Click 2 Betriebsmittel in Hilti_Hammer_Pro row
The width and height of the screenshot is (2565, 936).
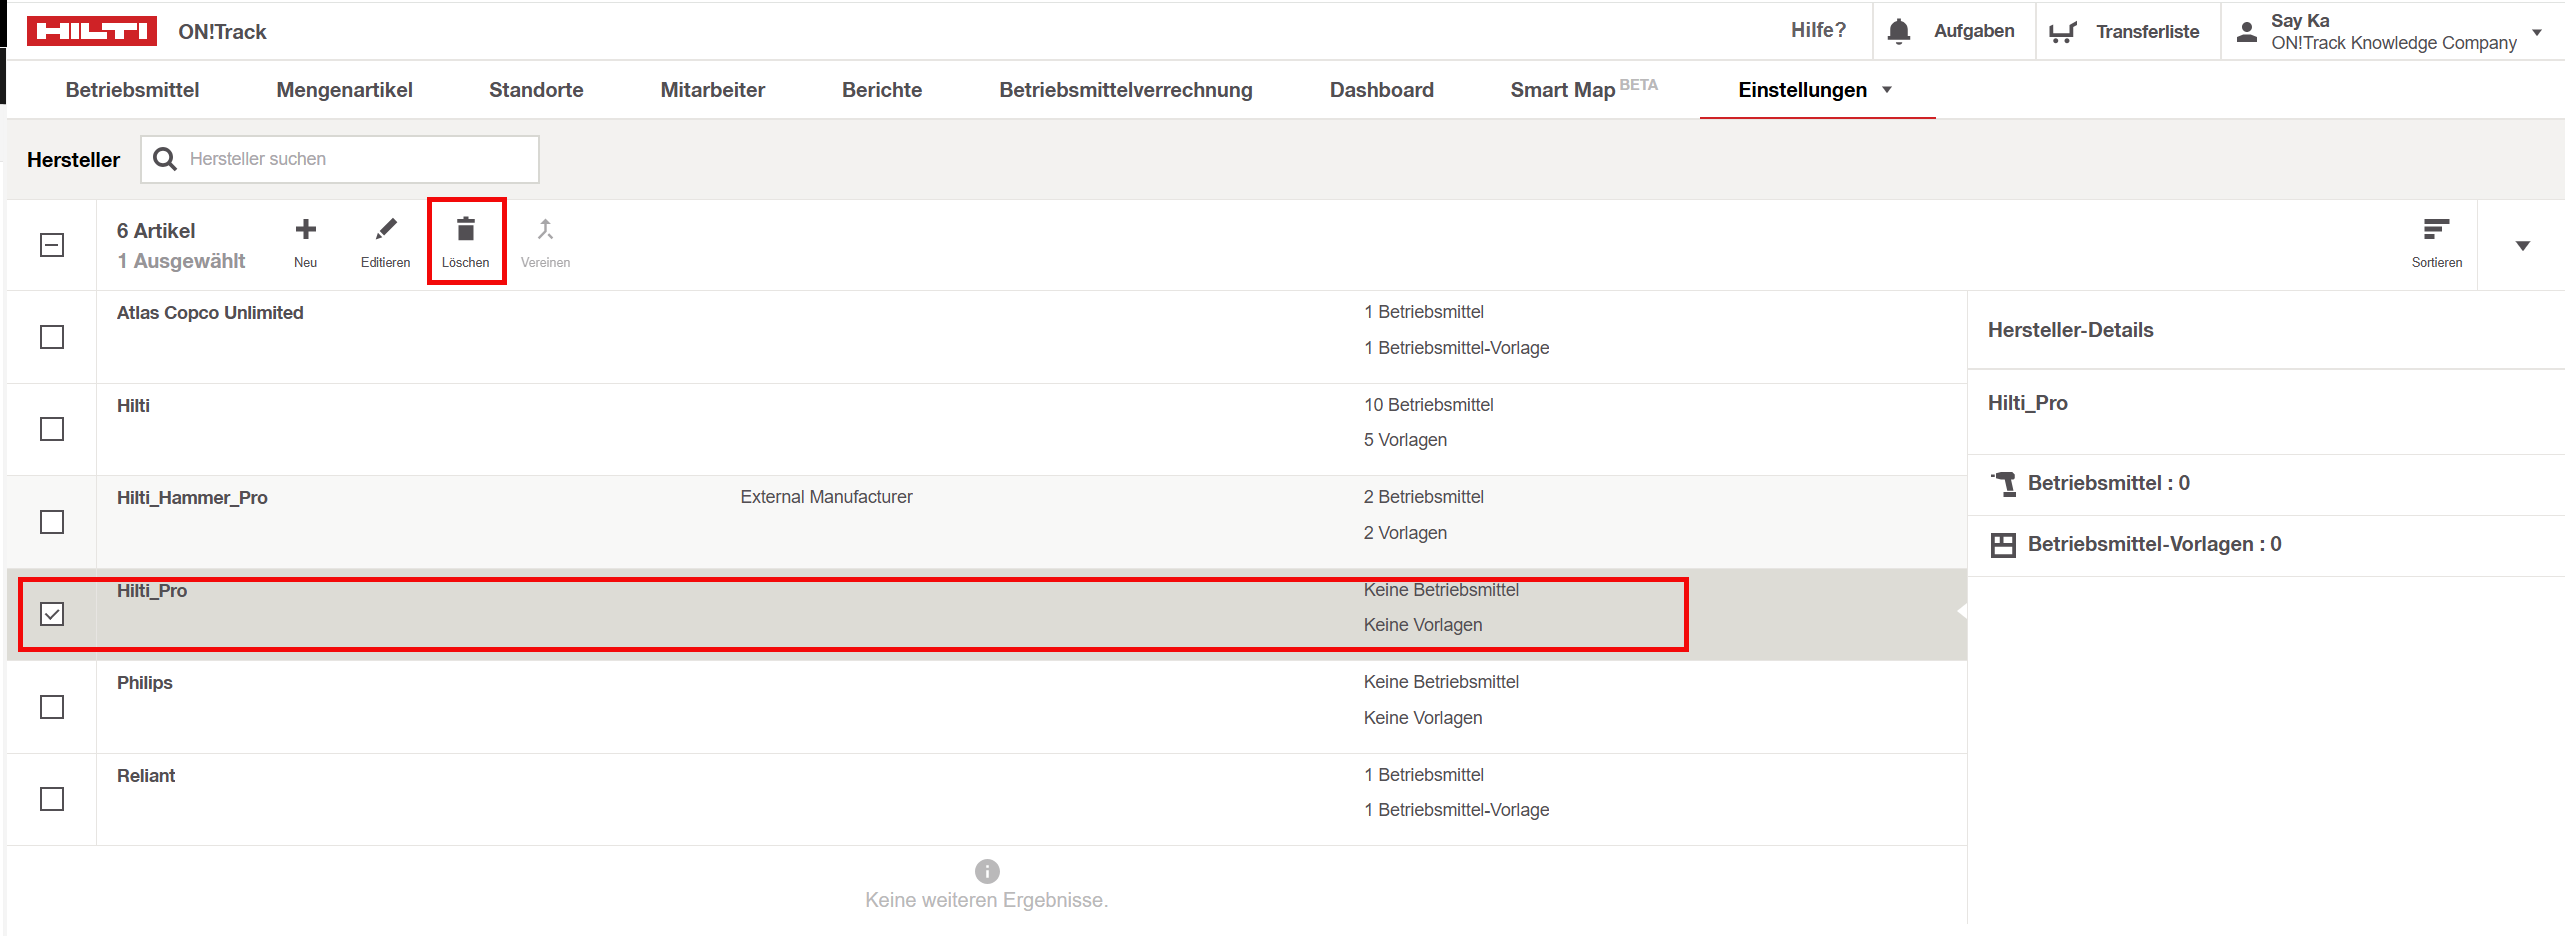(1423, 497)
